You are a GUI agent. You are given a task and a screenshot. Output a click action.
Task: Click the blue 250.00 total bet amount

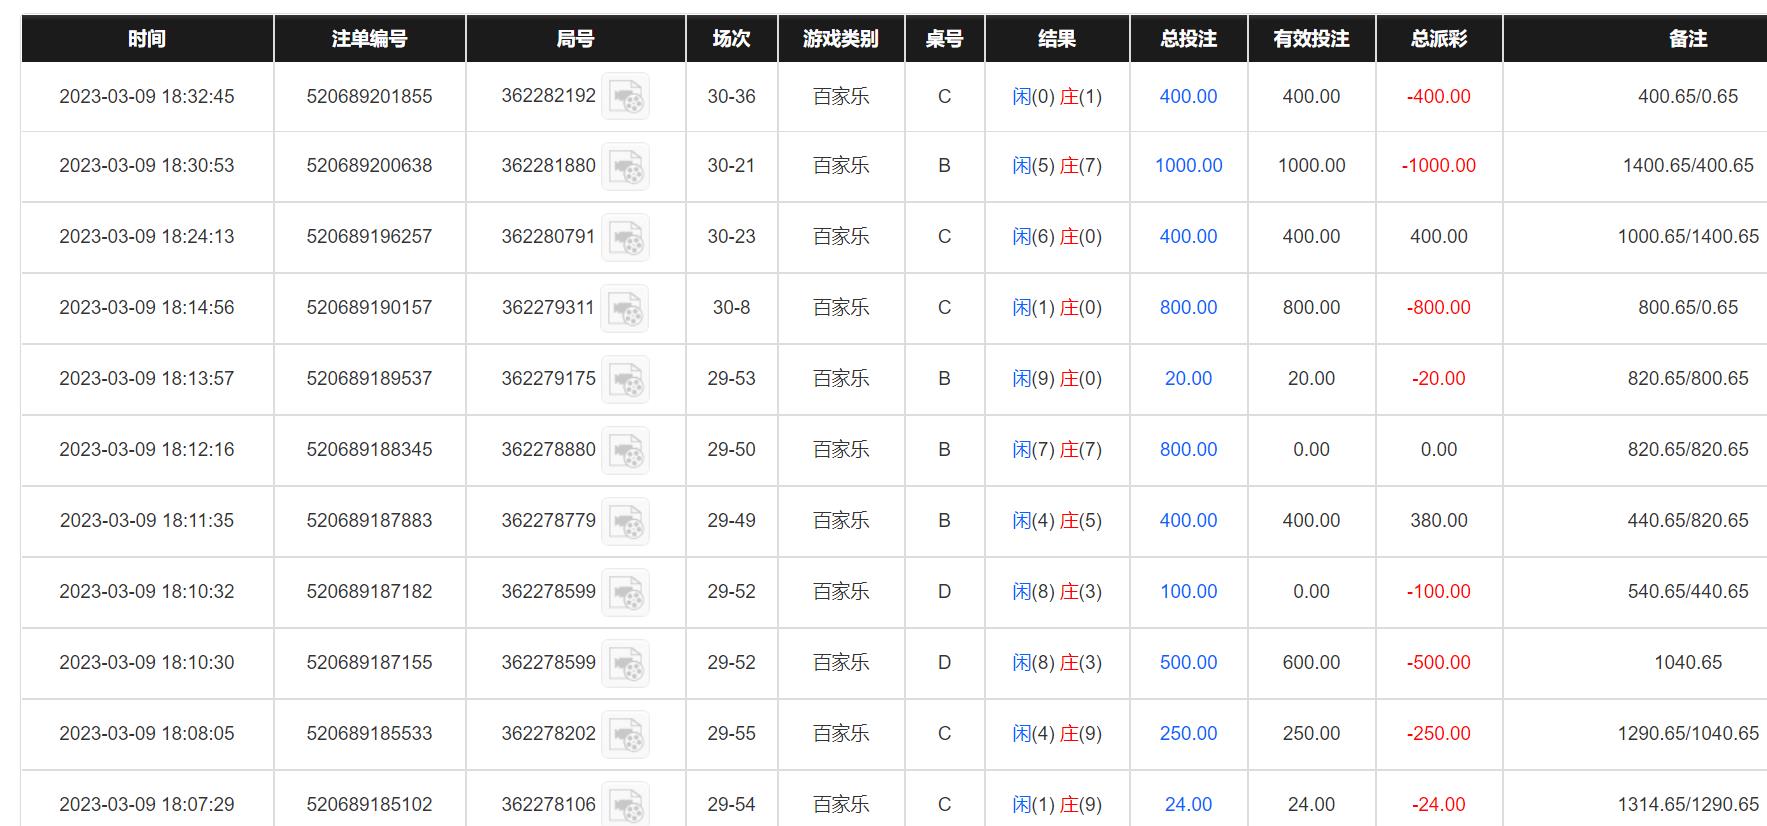click(1188, 734)
